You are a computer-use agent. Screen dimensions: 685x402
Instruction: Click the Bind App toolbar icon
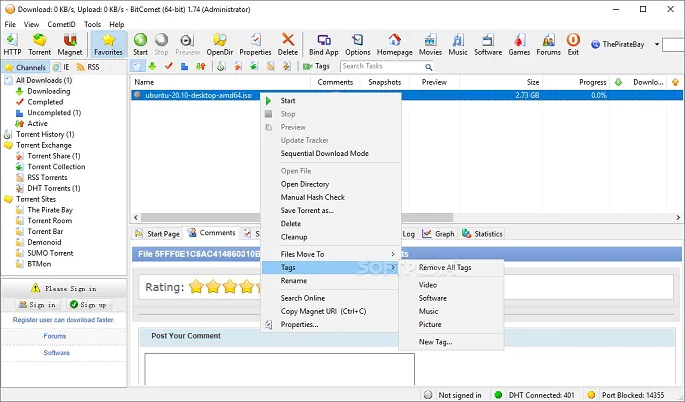[324, 44]
